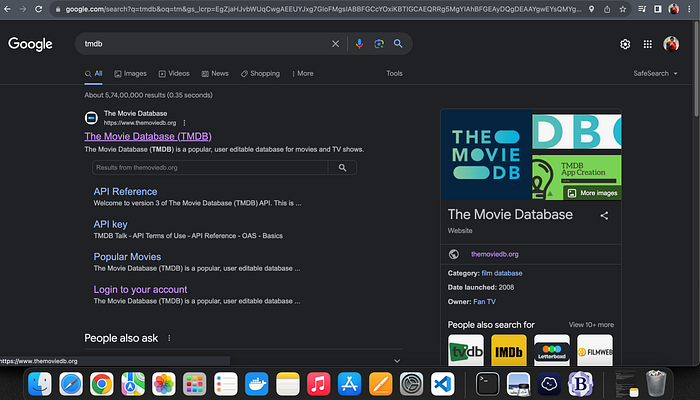The height and width of the screenshot is (400, 700).
Task: Select the All results tab
Action: click(x=94, y=74)
